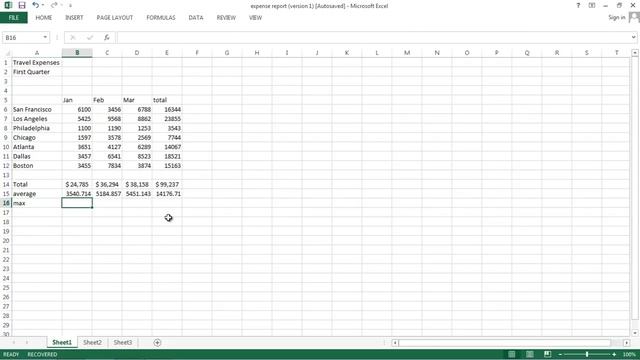The width and height of the screenshot is (640, 360).
Task: Open Ribbon Display Options icon
Action: 592,6
